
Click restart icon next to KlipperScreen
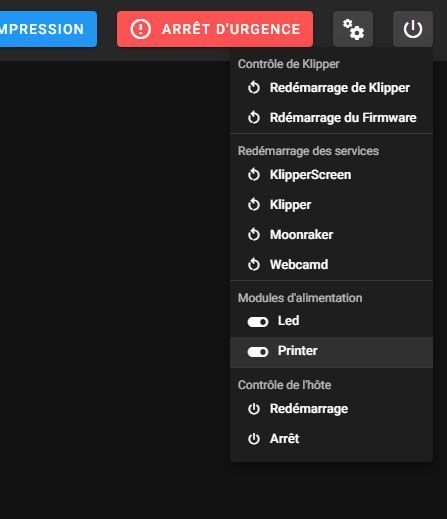(x=254, y=175)
